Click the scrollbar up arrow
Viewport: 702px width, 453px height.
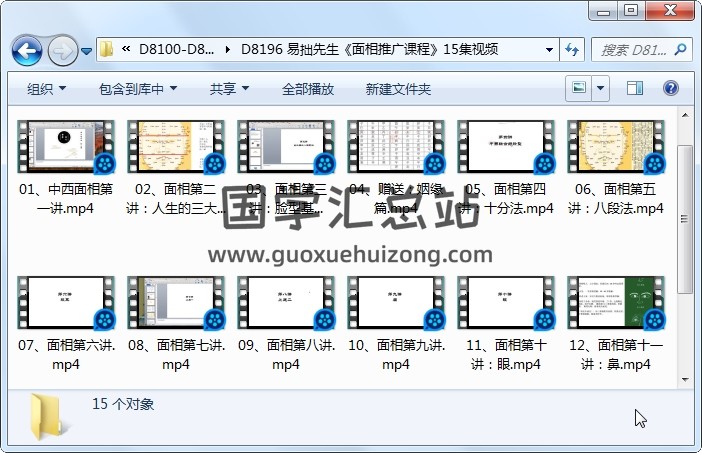pyautogui.click(x=685, y=115)
